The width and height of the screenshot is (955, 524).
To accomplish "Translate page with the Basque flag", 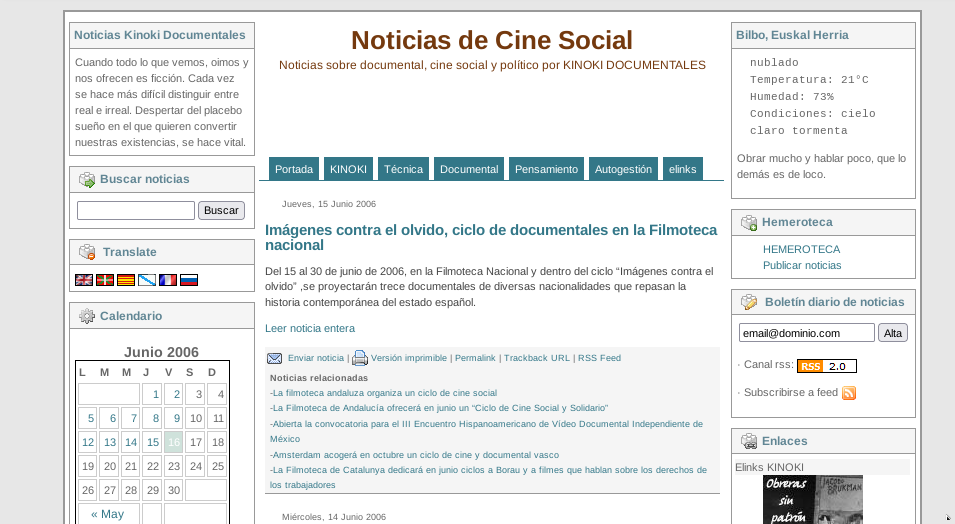I will click(x=105, y=280).
